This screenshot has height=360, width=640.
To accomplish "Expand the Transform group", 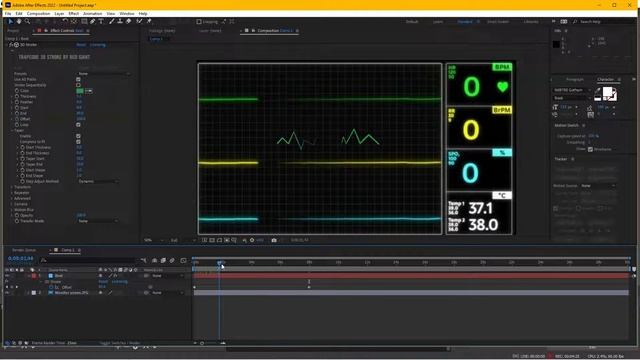I will click(11, 187).
